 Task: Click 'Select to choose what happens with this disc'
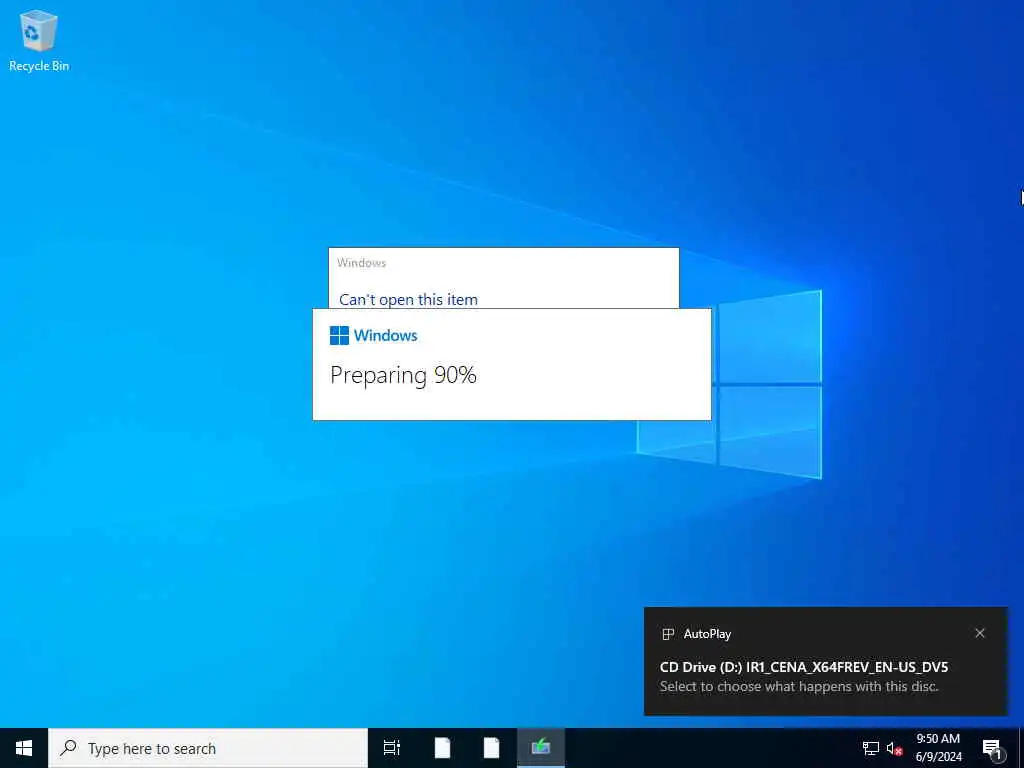[x=799, y=686]
